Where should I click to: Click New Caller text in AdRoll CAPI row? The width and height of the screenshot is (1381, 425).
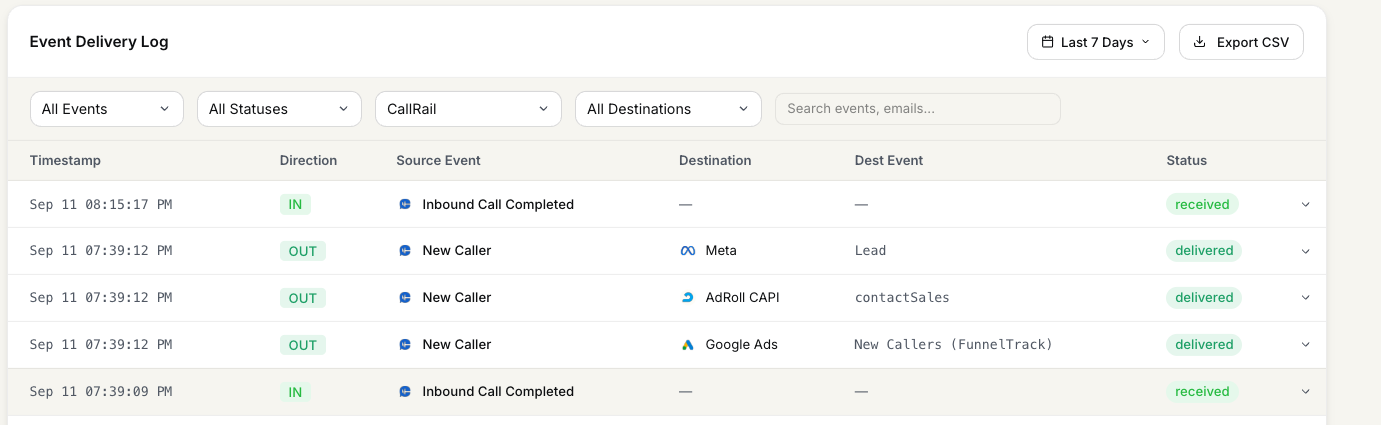(457, 298)
